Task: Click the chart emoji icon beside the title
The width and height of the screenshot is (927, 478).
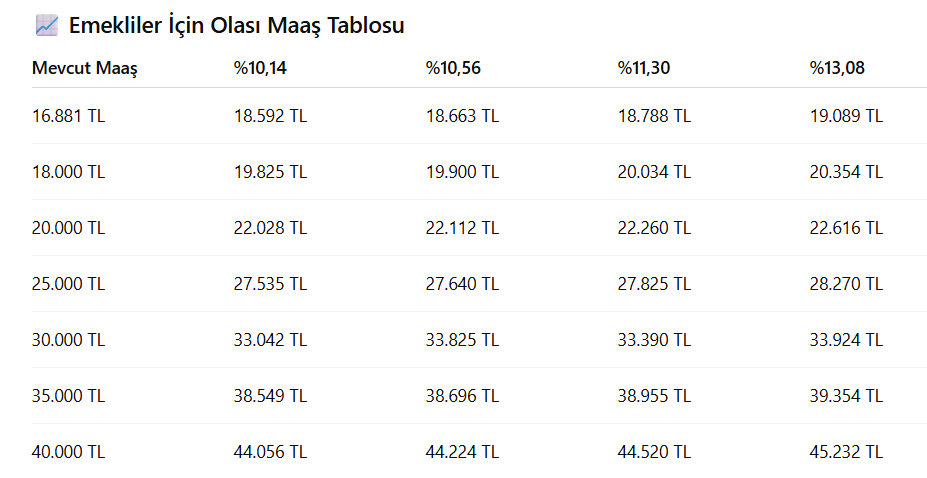Action: pyautogui.click(x=46, y=26)
